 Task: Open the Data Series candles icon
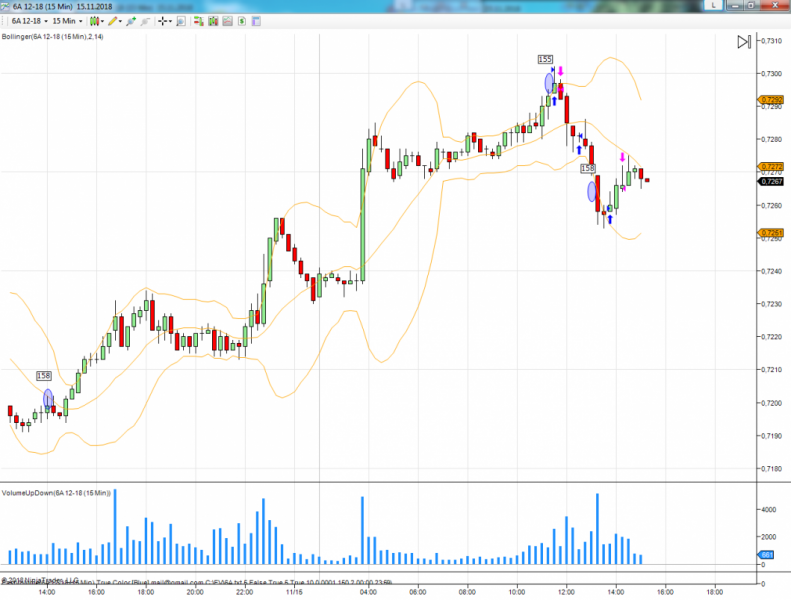pyautogui.click(x=213, y=21)
